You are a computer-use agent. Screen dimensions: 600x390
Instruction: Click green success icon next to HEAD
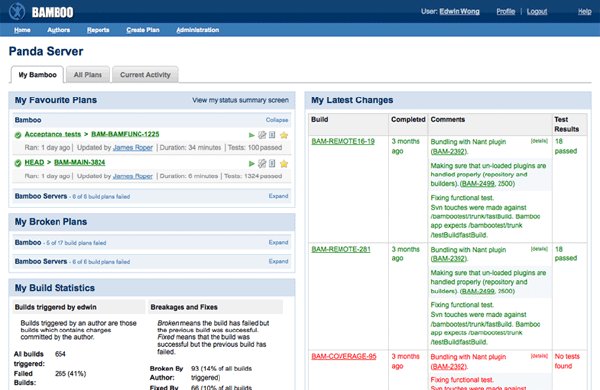18,163
